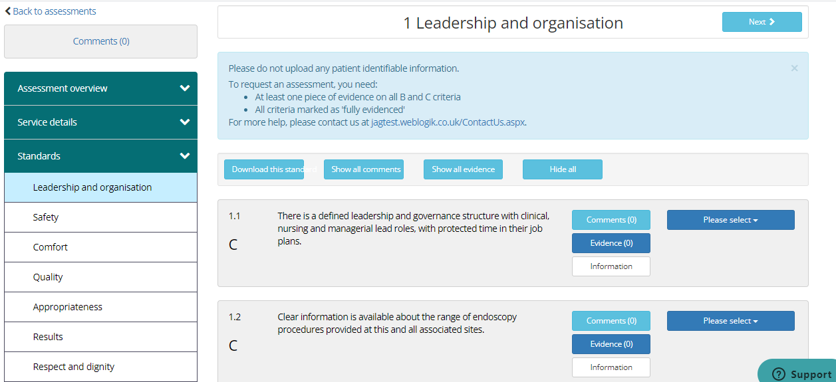Collapse the Standards section chevron
The height and width of the screenshot is (382, 836).
[x=184, y=156]
